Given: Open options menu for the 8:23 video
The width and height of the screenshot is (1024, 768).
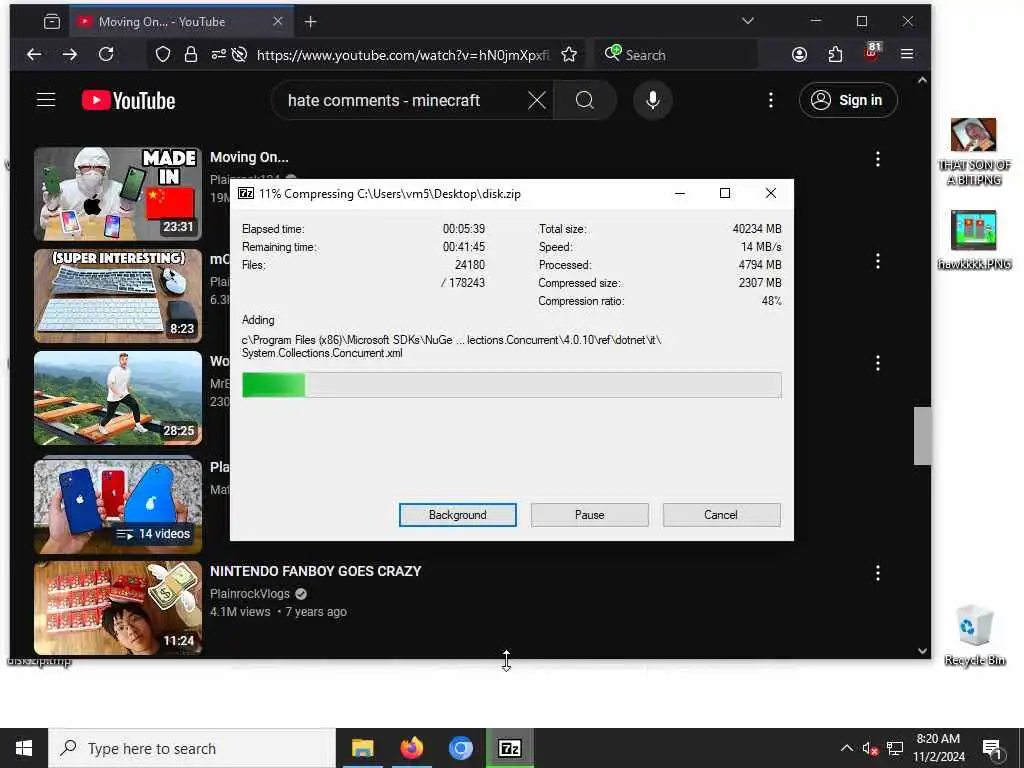Looking at the screenshot, I should tap(878, 261).
